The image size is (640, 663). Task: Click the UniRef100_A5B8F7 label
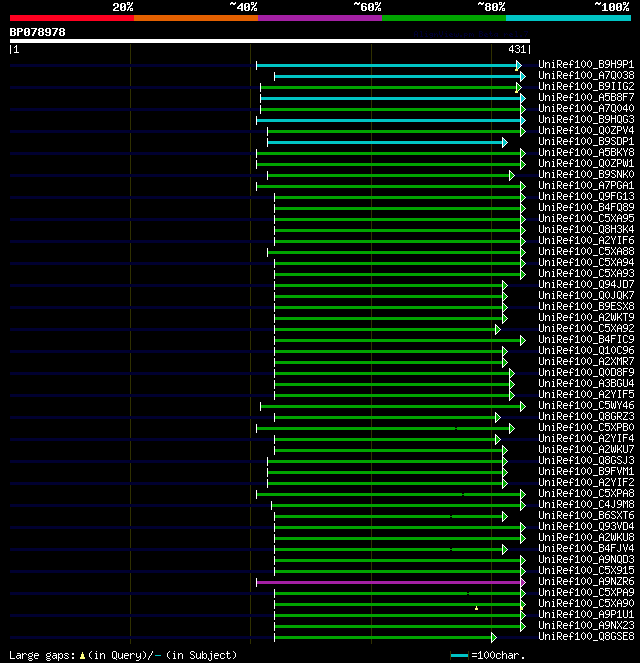click(586, 97)
